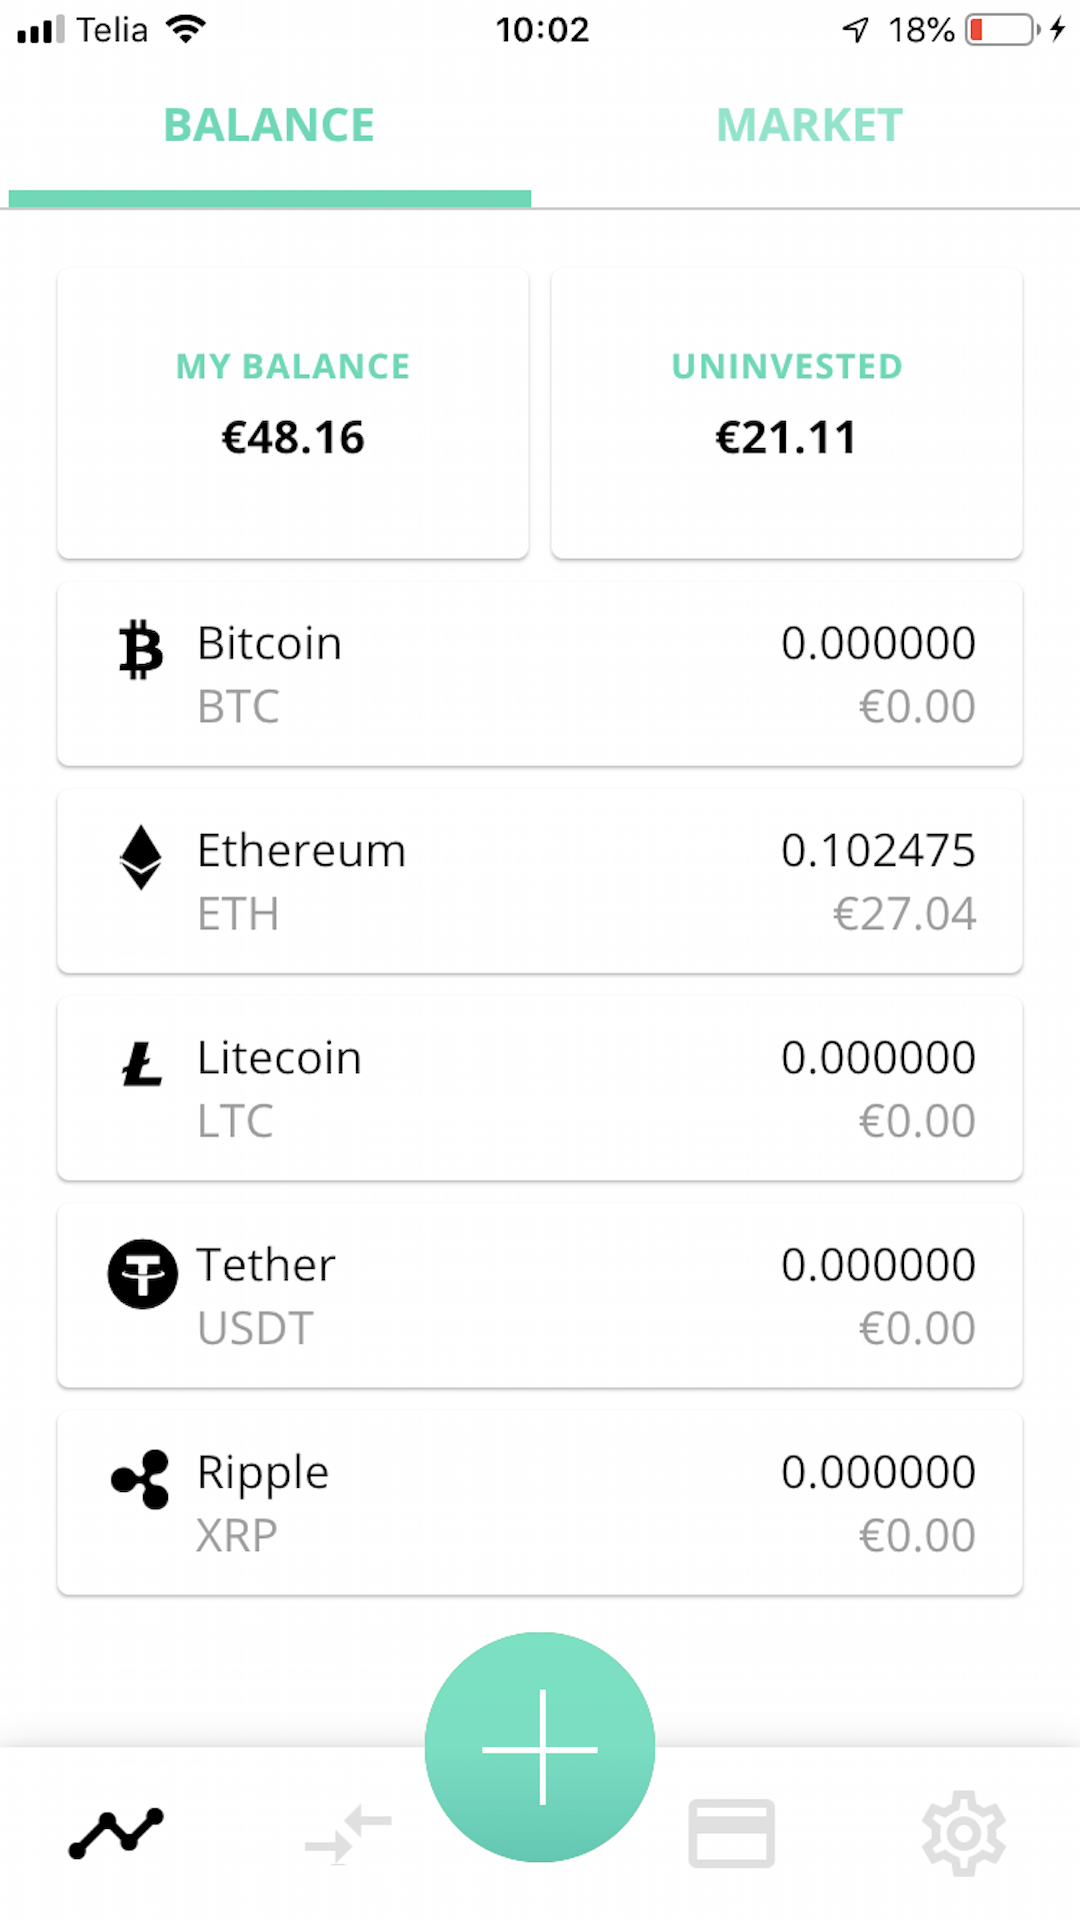Open the My Balance card
1080x1920 pixels.
click(293, 413)
